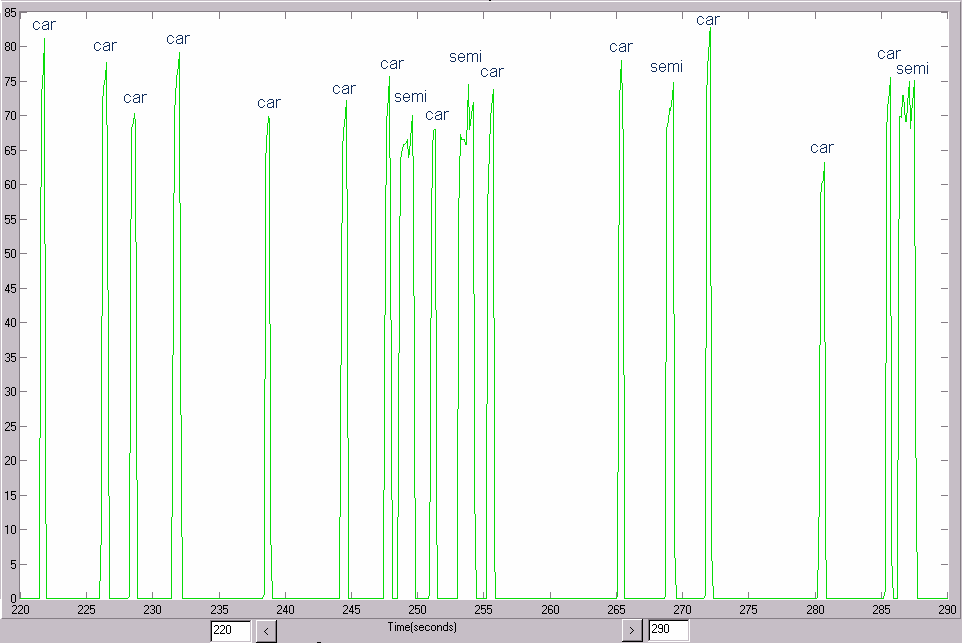The height and width of the screenshot is (643, 962).
Task: Click the y-axis tick label 15
Action: click(x=10, y=495)
